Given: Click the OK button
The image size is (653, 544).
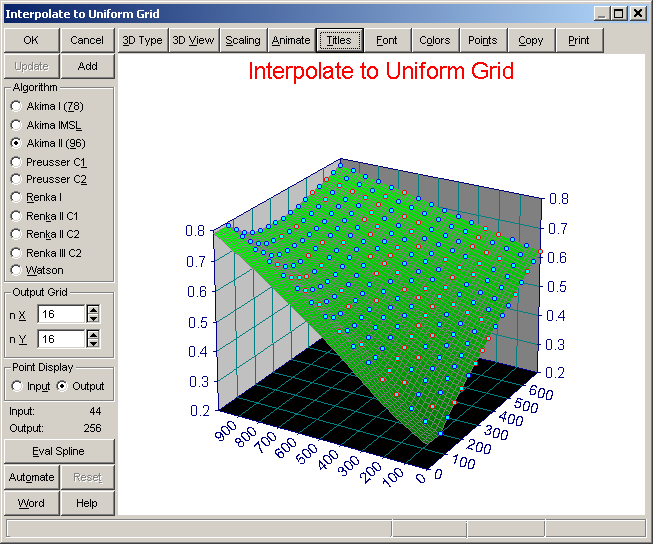Looking at the screenshot, I should tap(32, 40).
